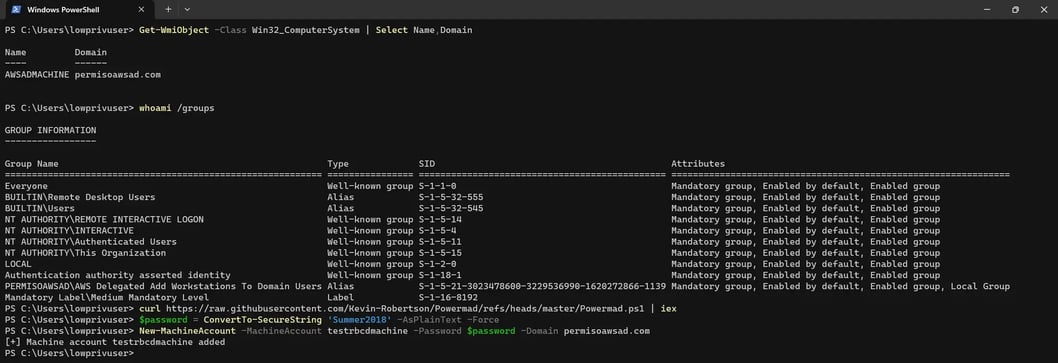Open a new terminal tab

168,9
